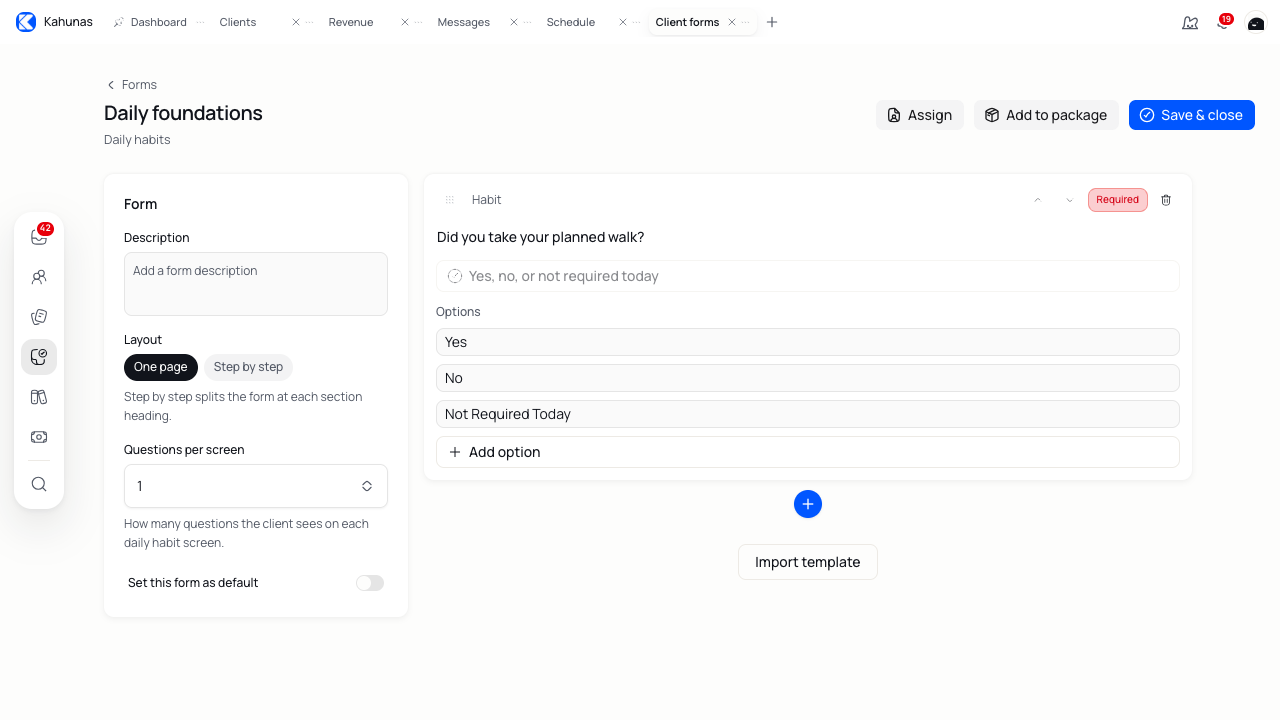Switch to the Clients tab
This screenshot has width=1280, height=720.
coord(238,22)
